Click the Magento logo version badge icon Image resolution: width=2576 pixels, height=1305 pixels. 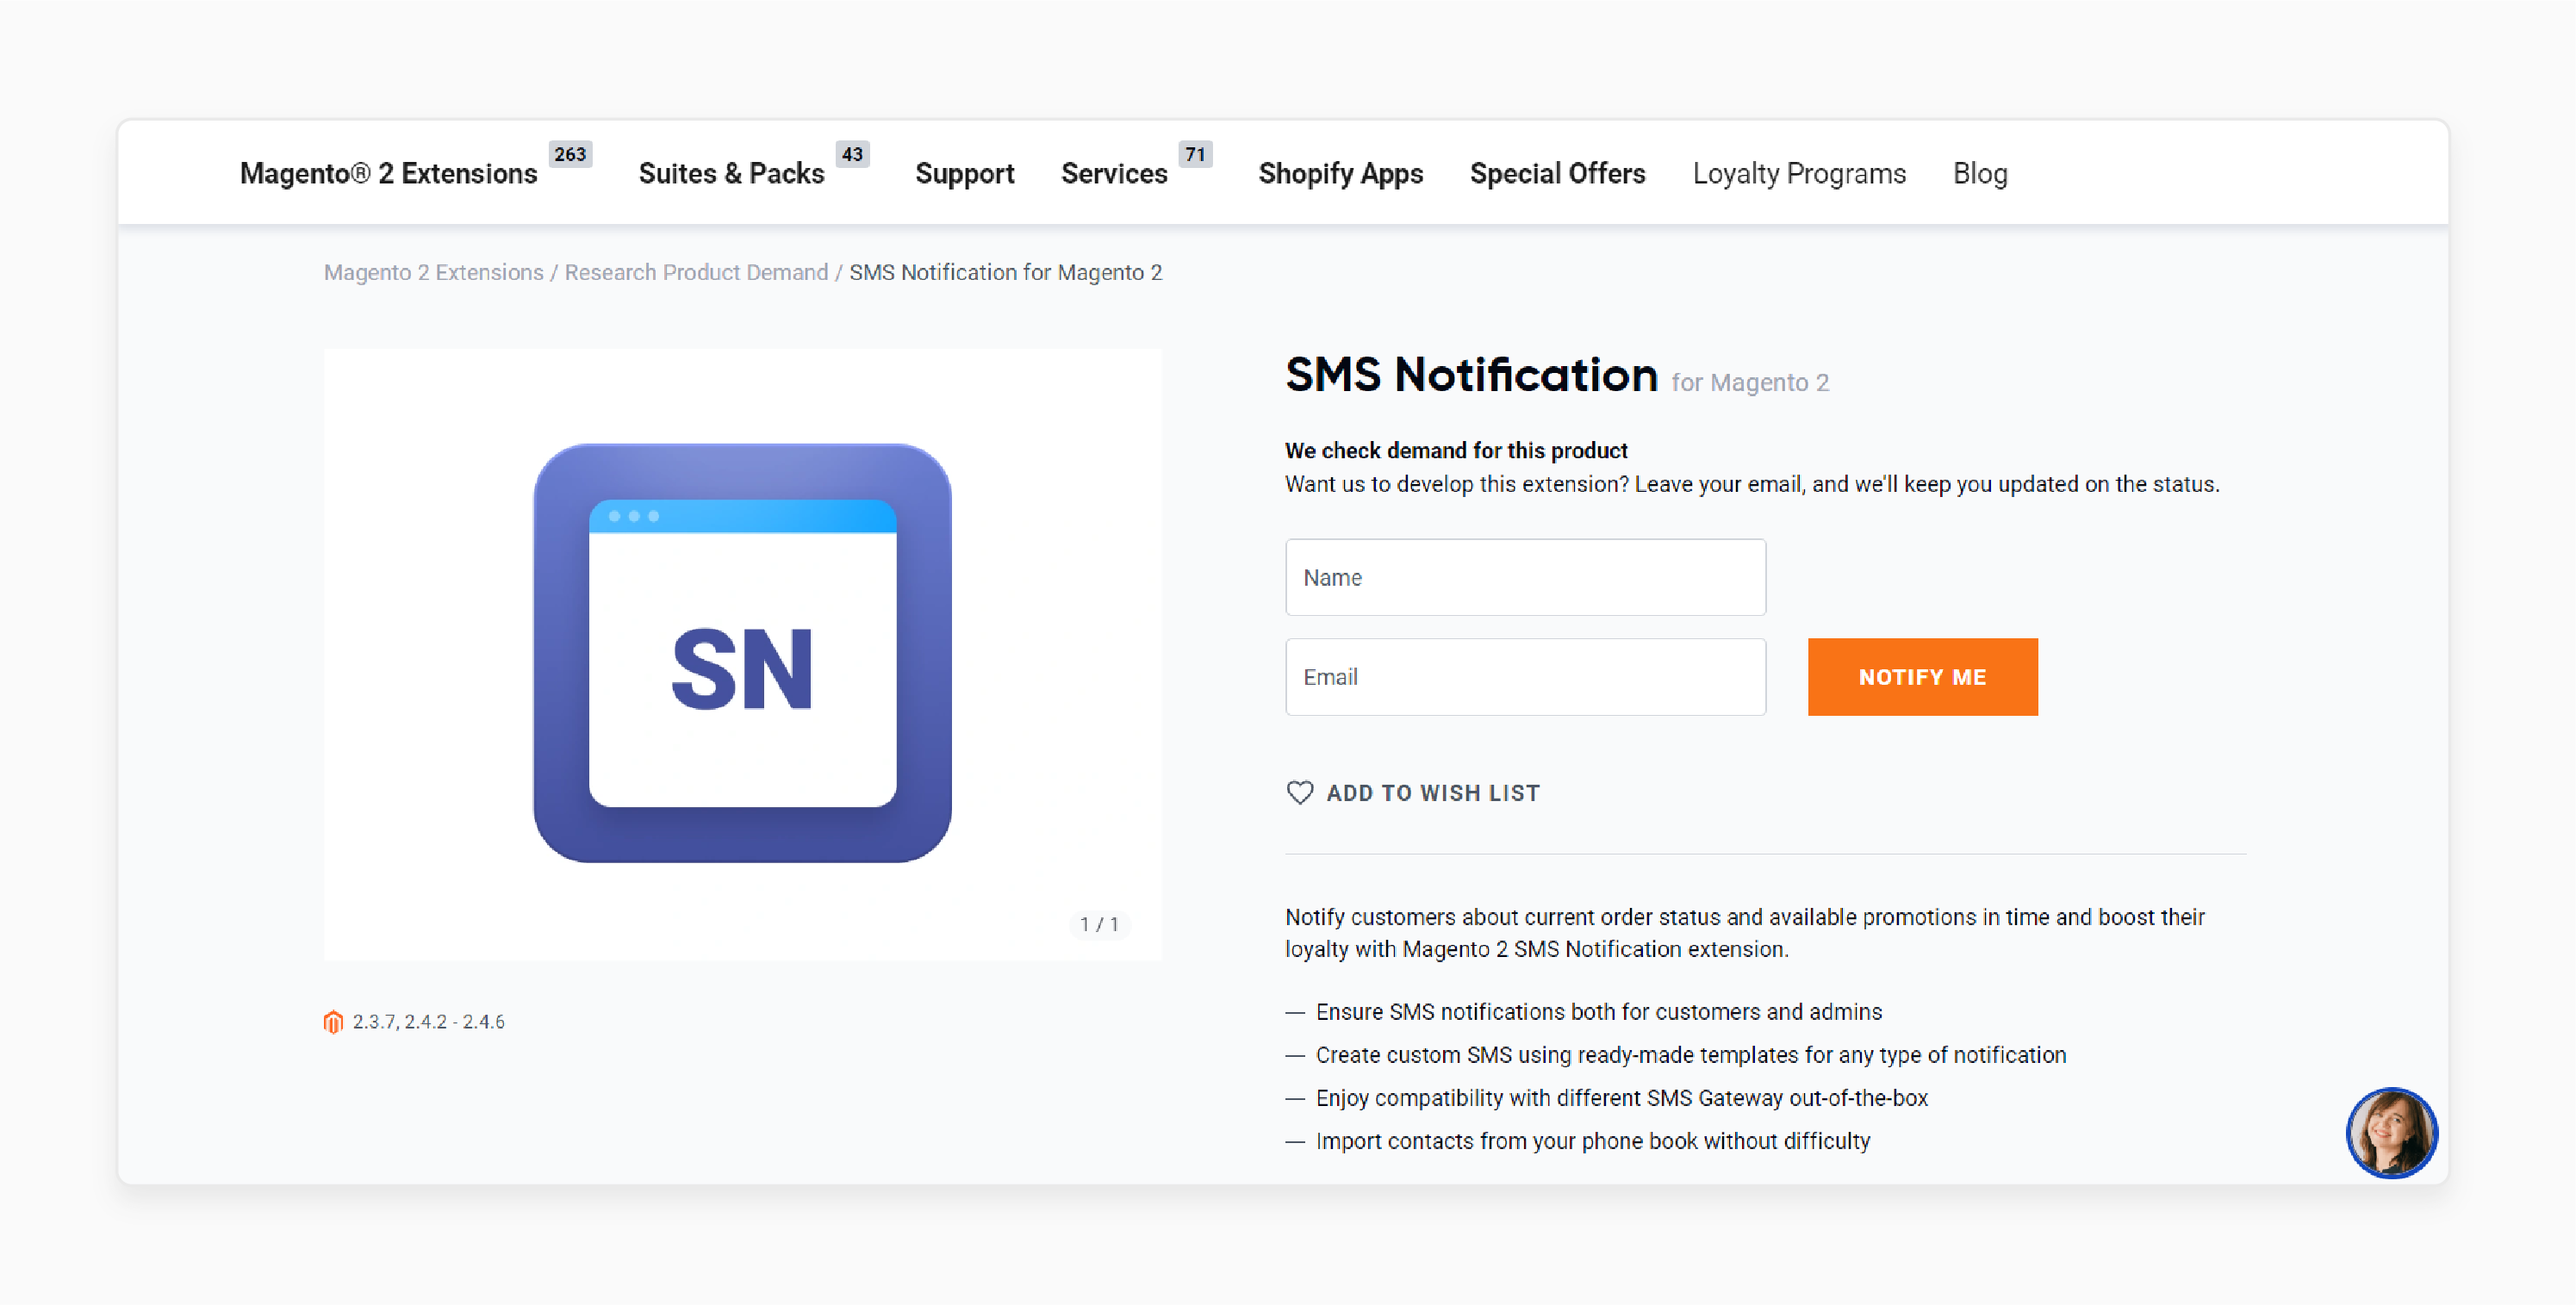point(333,1021)
